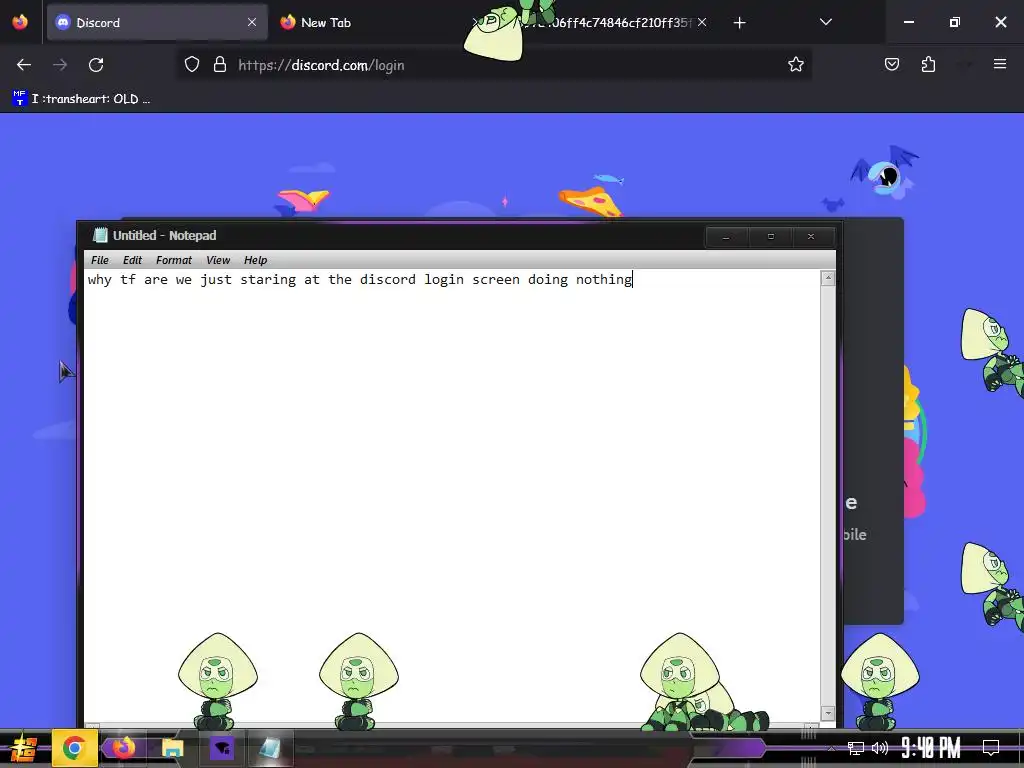
Task: Open Notepad Help menu
Action: [255, 260]
